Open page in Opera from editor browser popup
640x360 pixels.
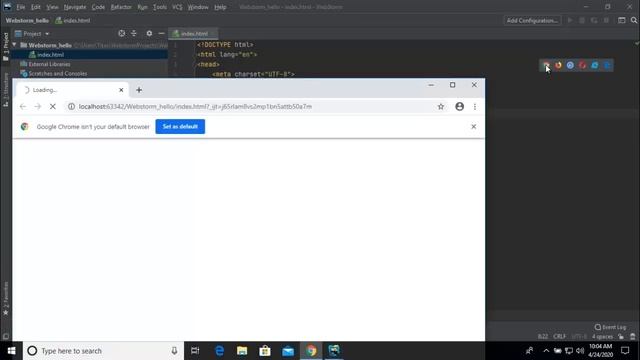582,65
